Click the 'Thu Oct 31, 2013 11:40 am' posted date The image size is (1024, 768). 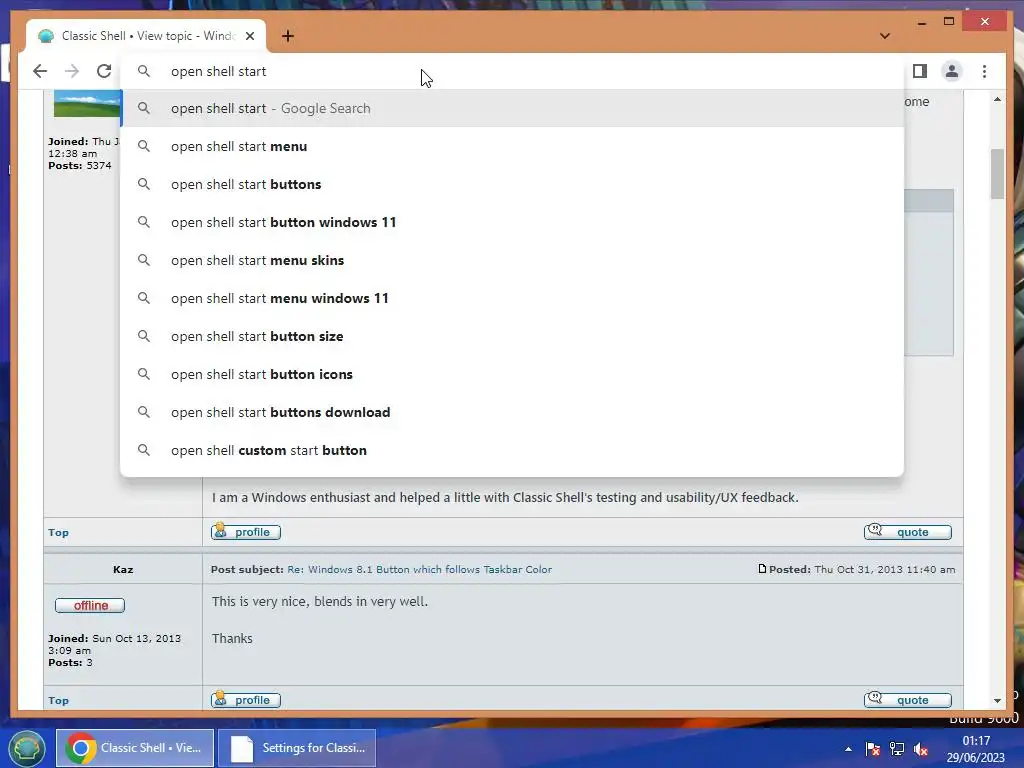pyautogui.click(x=884, y=569)
